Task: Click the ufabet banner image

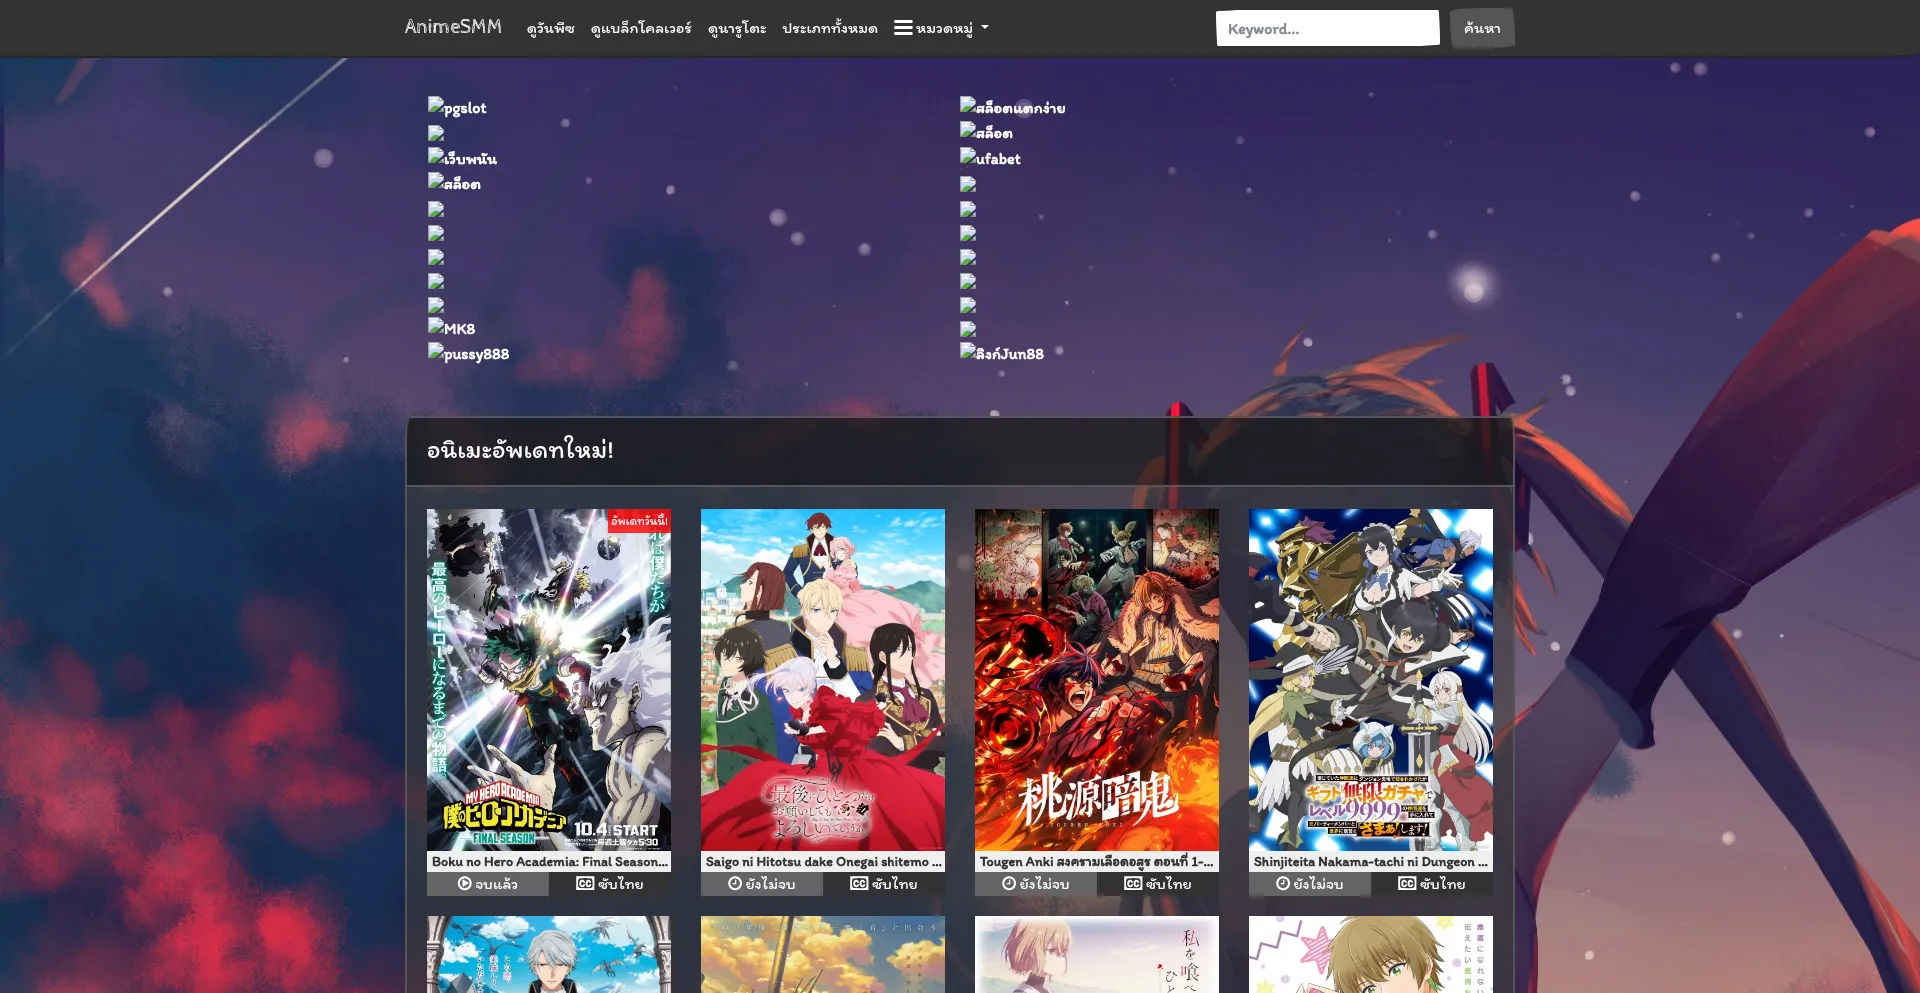Action: (990, 158)
